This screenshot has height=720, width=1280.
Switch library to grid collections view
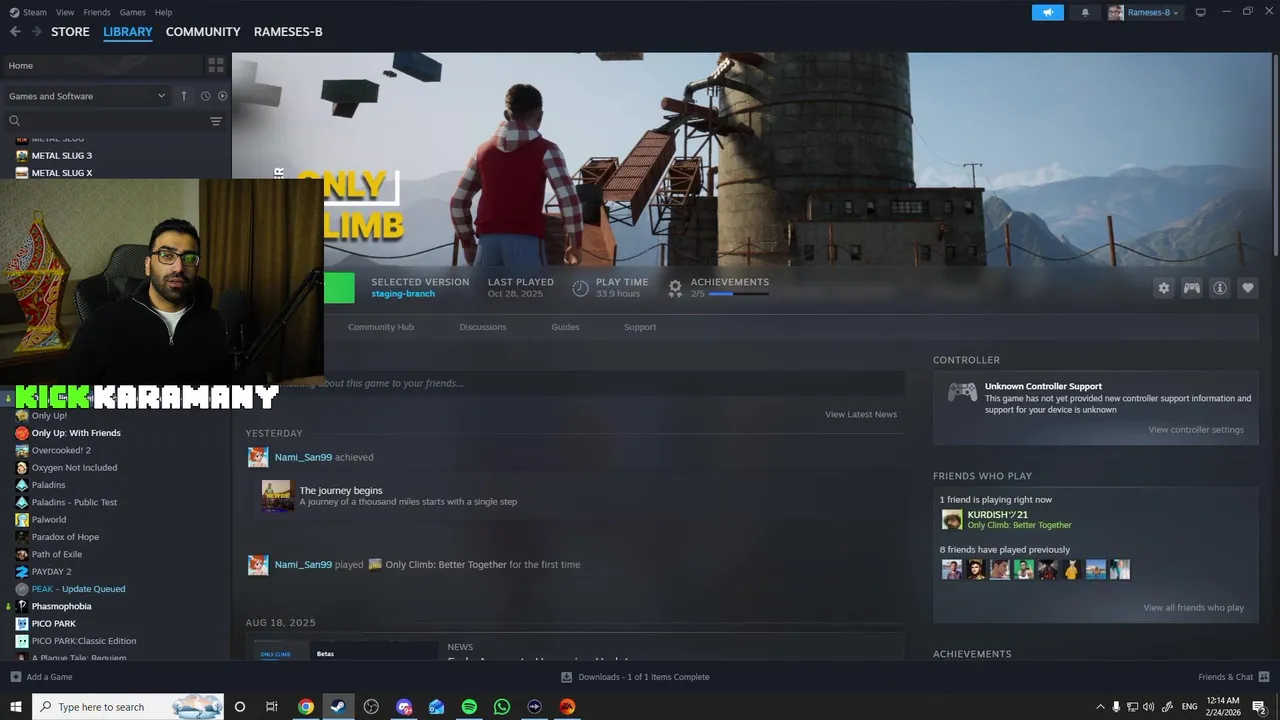pos(216,65)
